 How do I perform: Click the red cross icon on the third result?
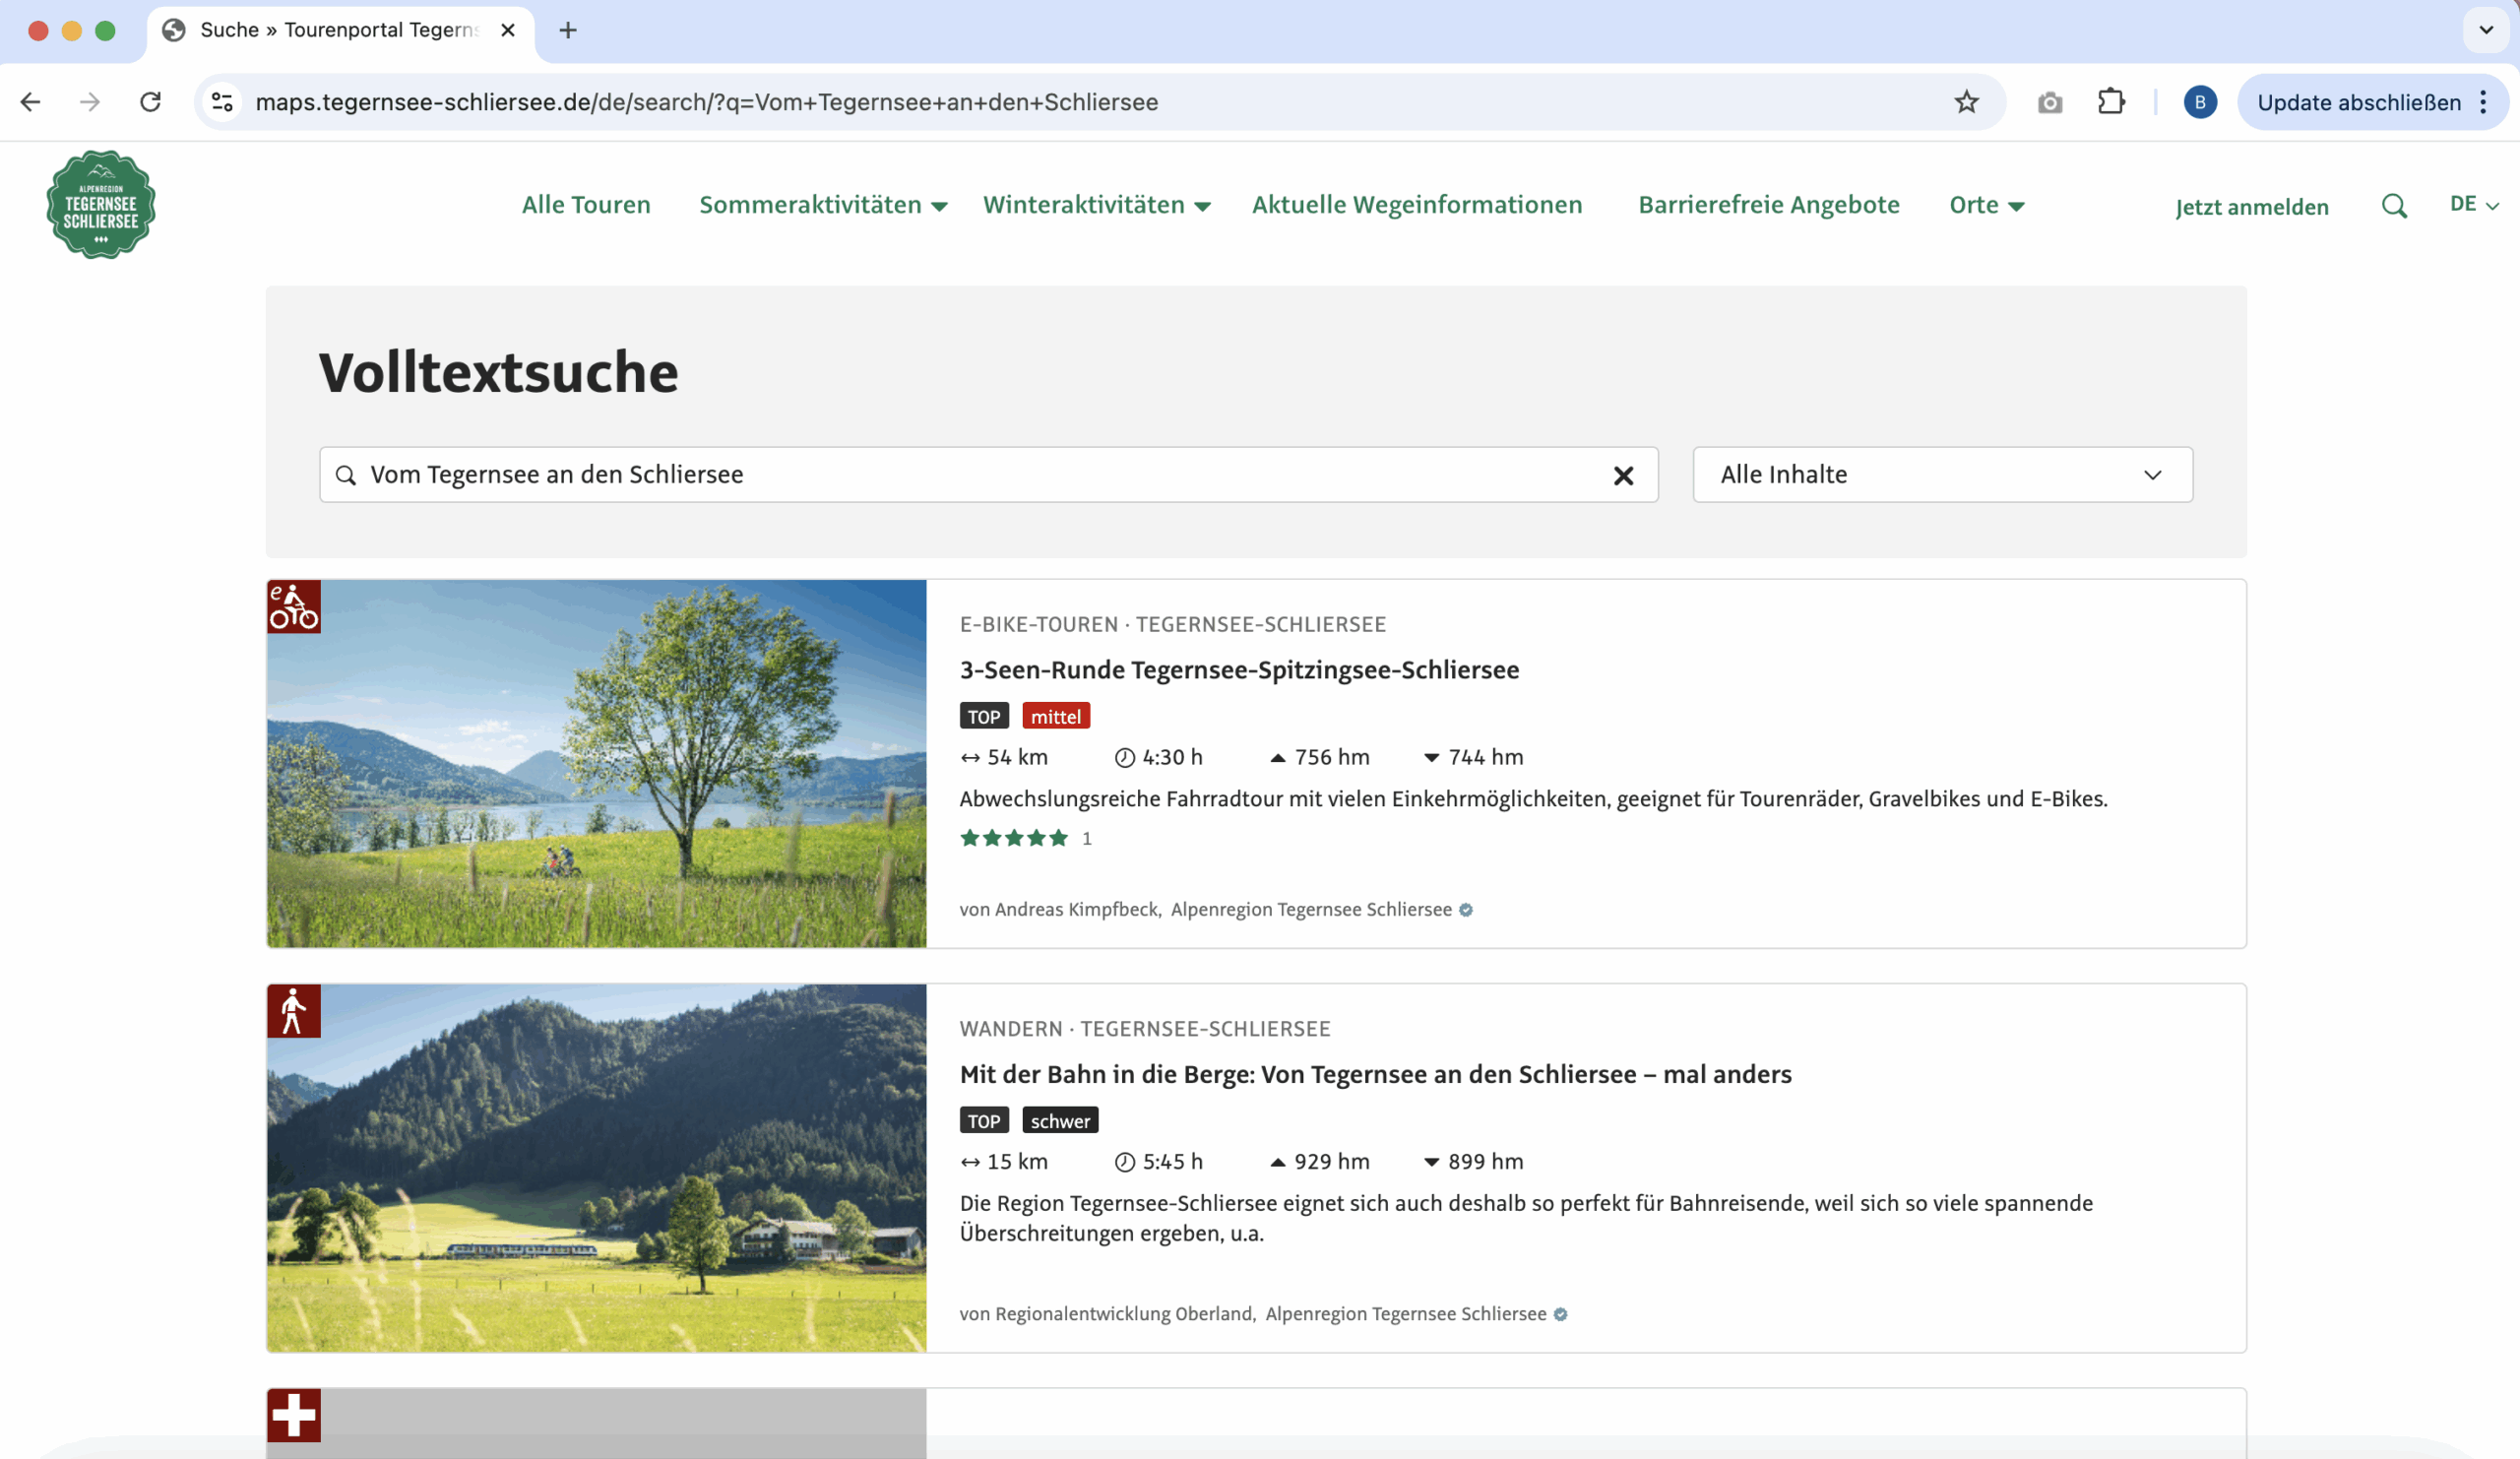coord(294,1415)
